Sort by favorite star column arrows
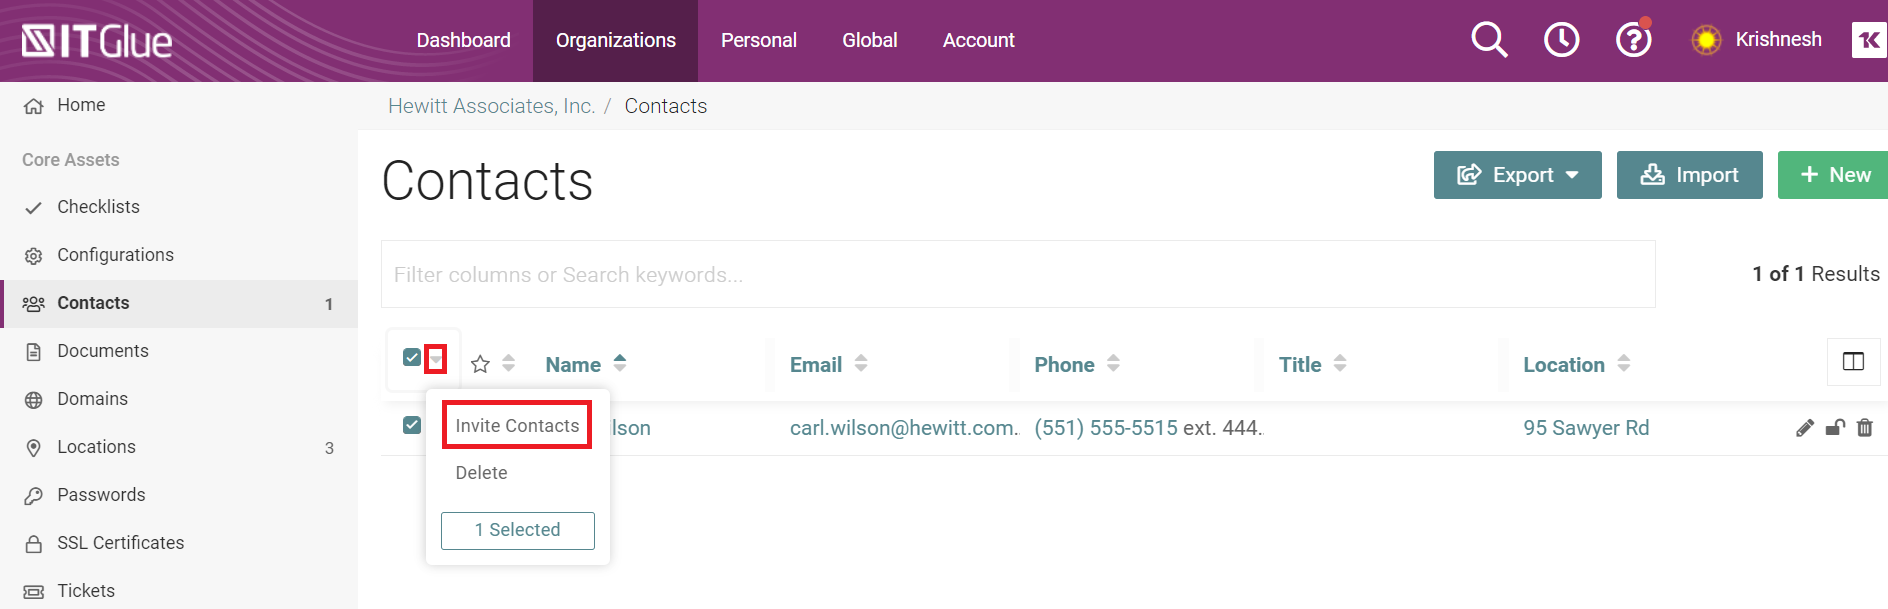 [509, 363]
